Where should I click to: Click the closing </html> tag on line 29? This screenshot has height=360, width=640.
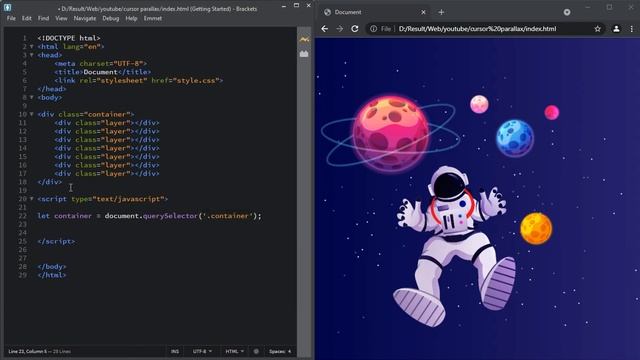tap(52, 275)
